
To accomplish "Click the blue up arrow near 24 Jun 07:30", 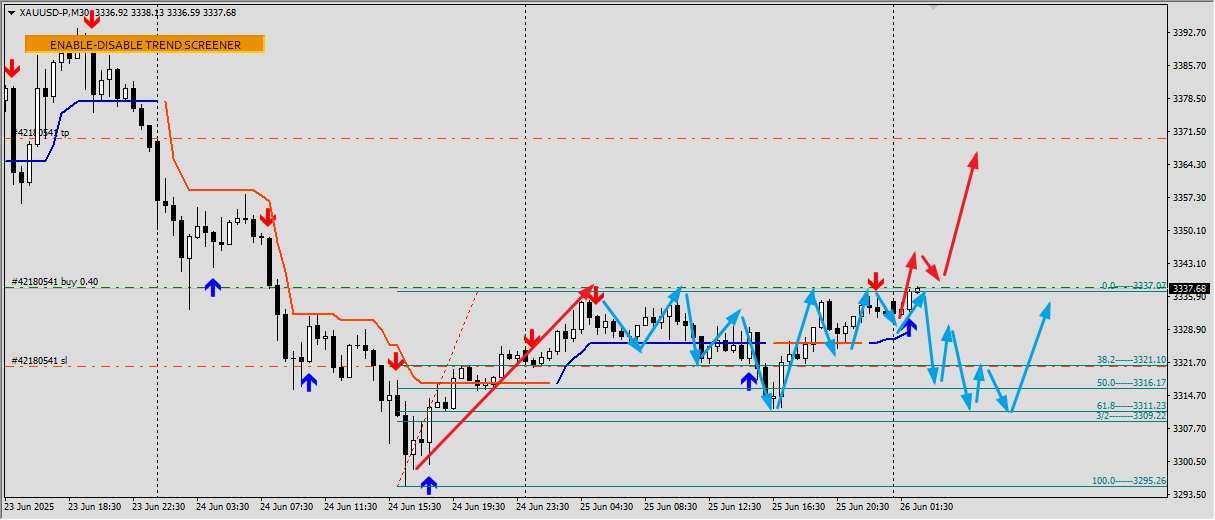I will [308, 381].
